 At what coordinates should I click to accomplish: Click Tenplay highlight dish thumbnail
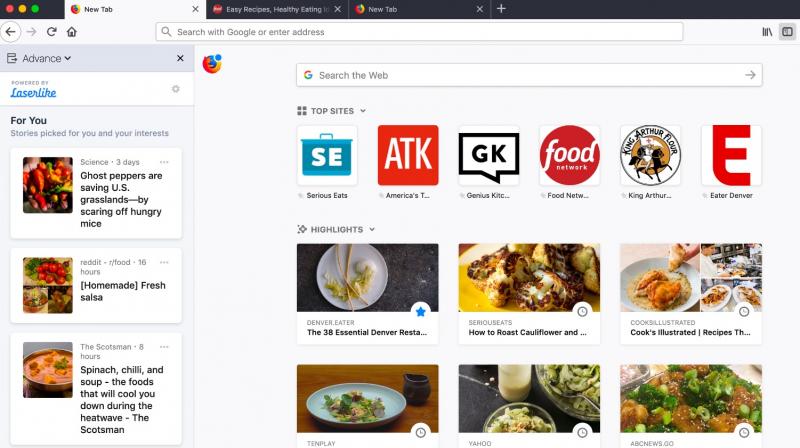pos(367,399)
